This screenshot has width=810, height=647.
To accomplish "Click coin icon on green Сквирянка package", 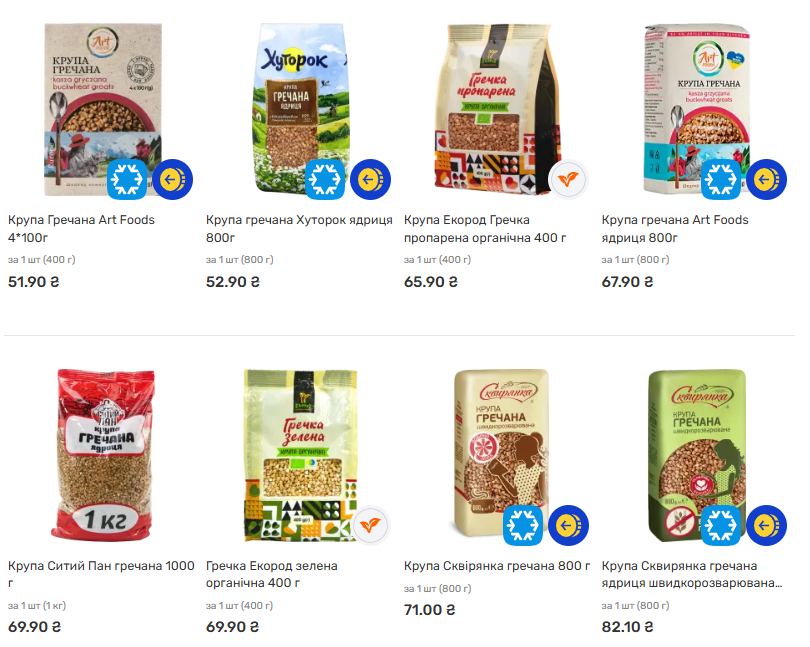I will click(x=767, y=525).
